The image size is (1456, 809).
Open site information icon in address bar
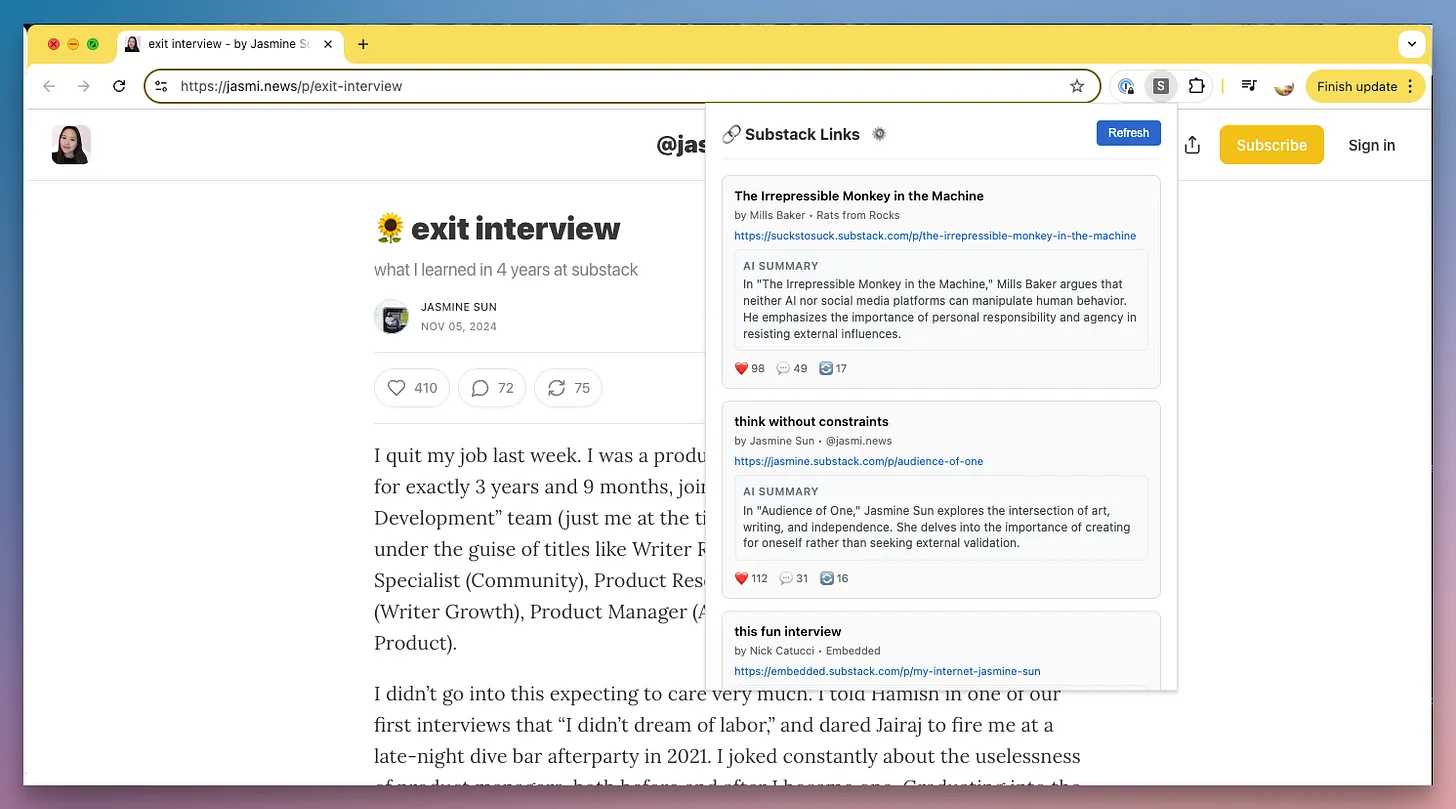click(161, 86)
